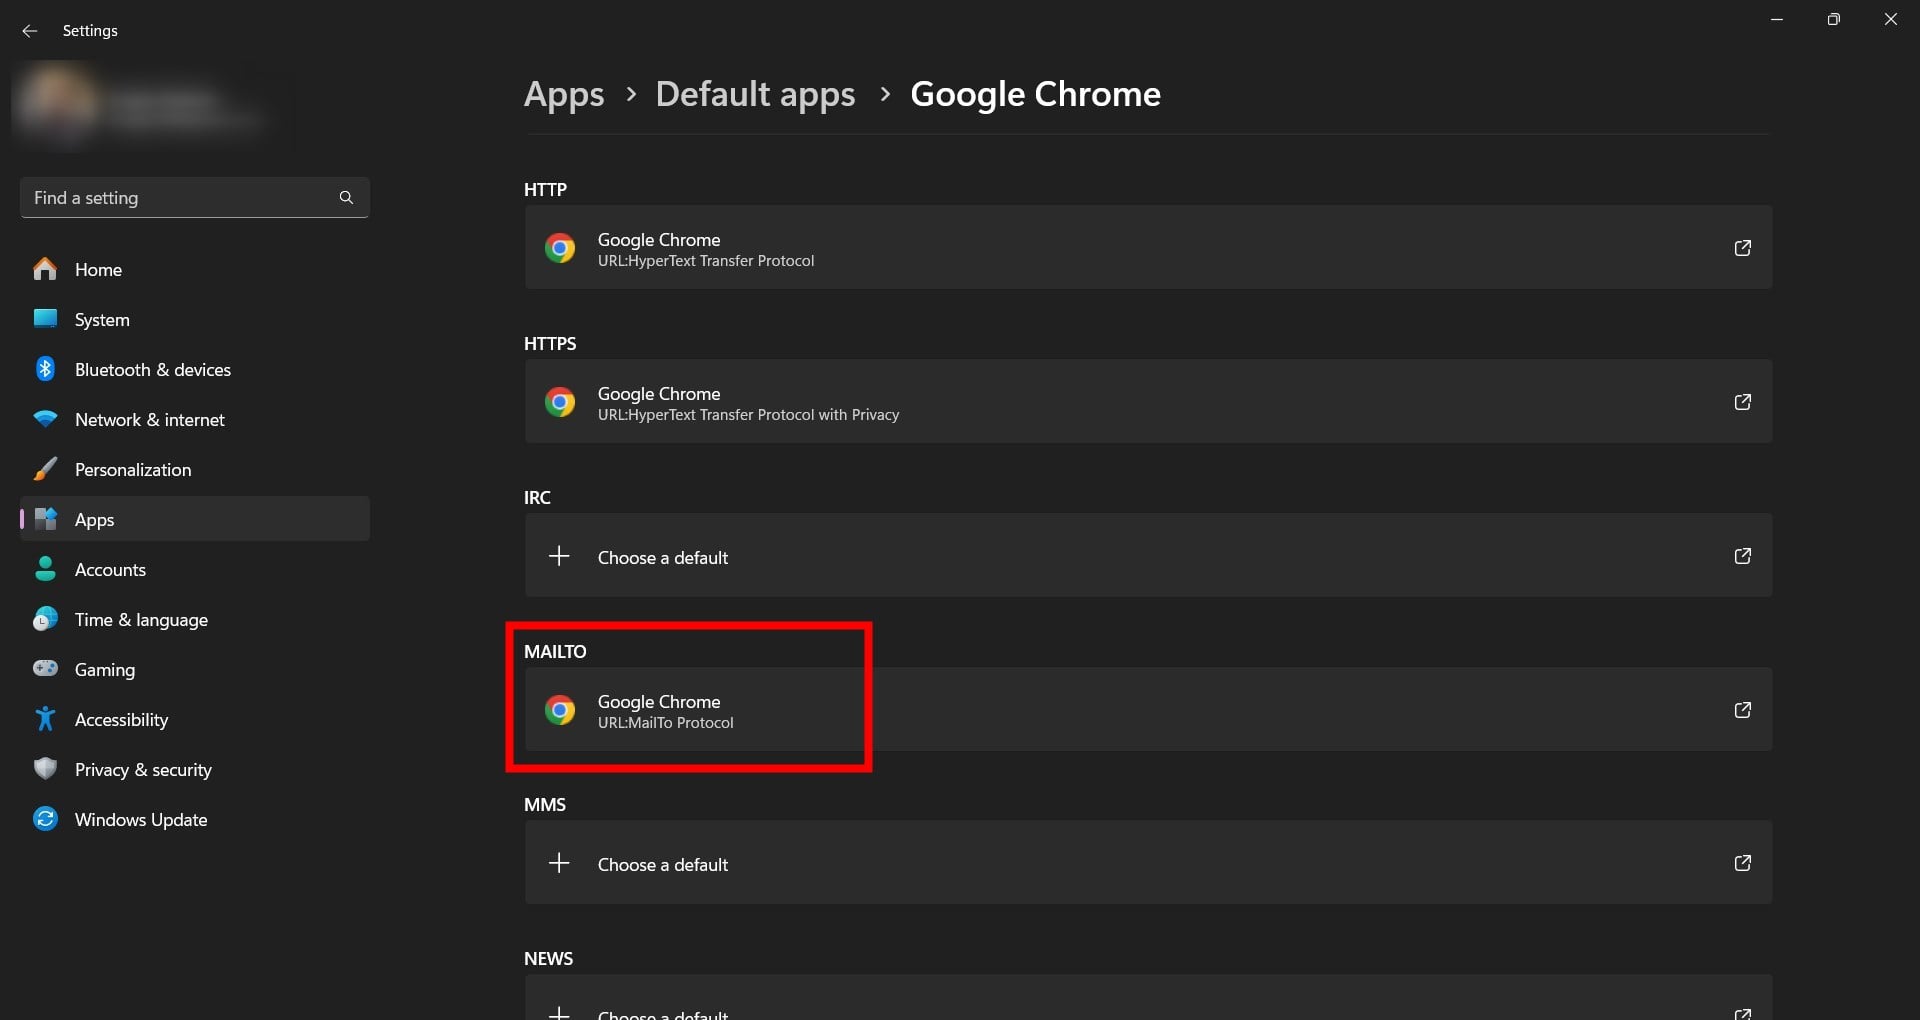Click the Personalization paintbrush icon
Screen dimensions: 1920x1020
coord(45,469)
